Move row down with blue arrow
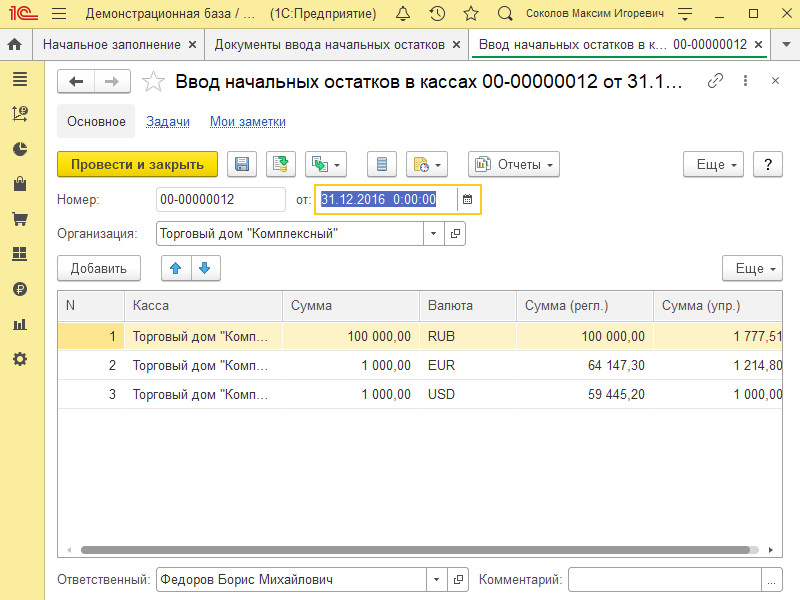 [x=204, y=268]
